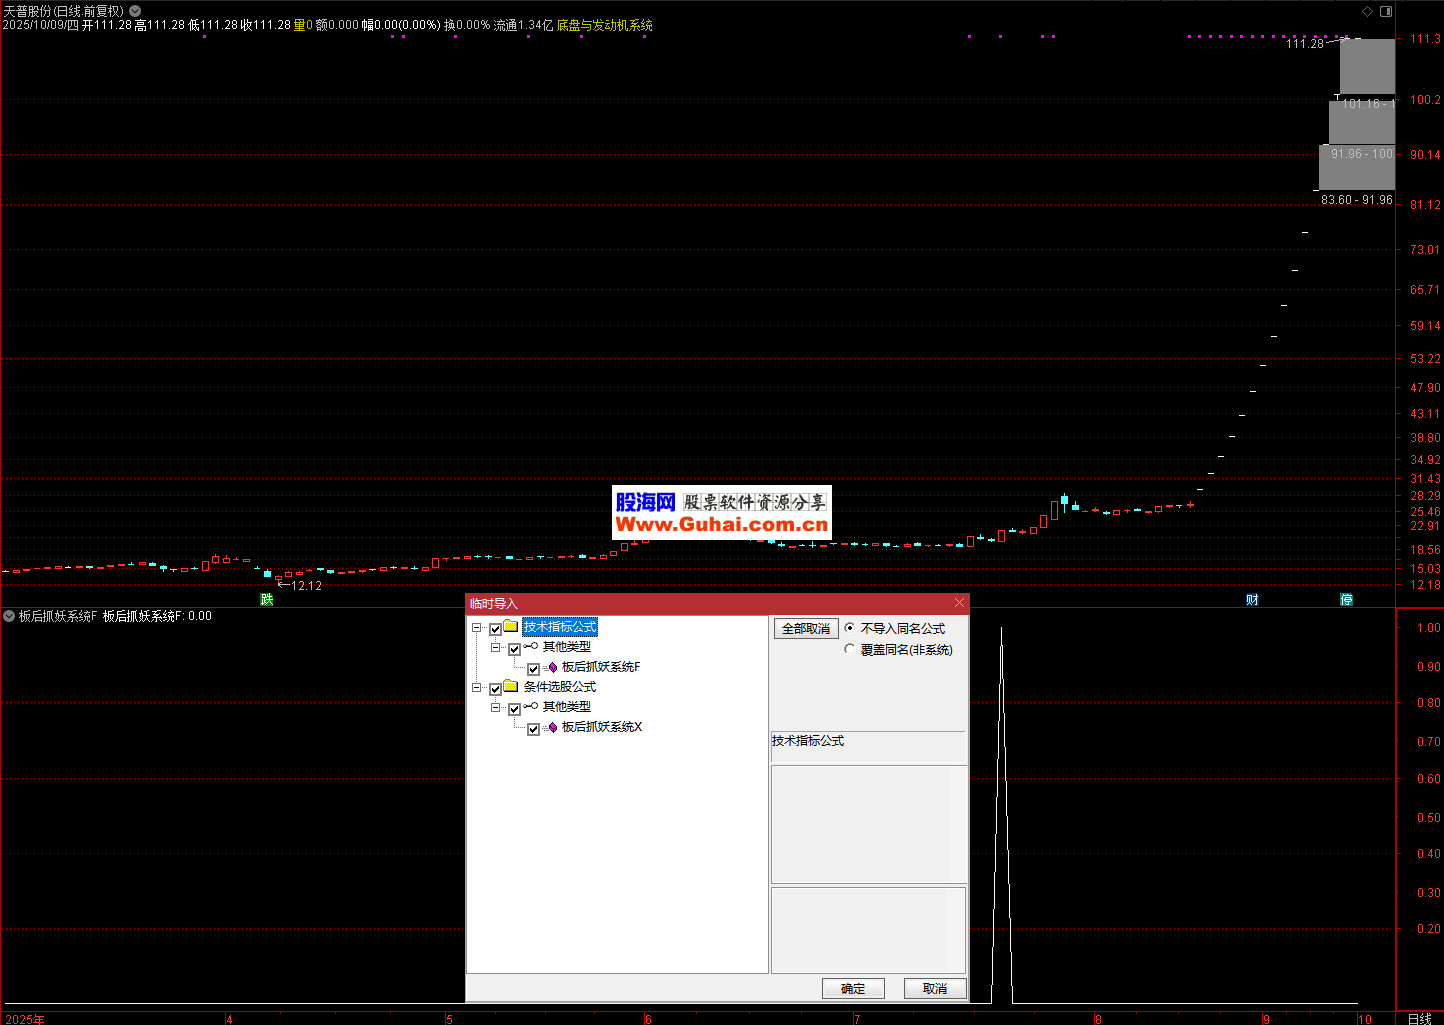1444x1025 pixels.
Task: Collapse 其他类型 under 条件选股公式
Action: tap(496, 707)
